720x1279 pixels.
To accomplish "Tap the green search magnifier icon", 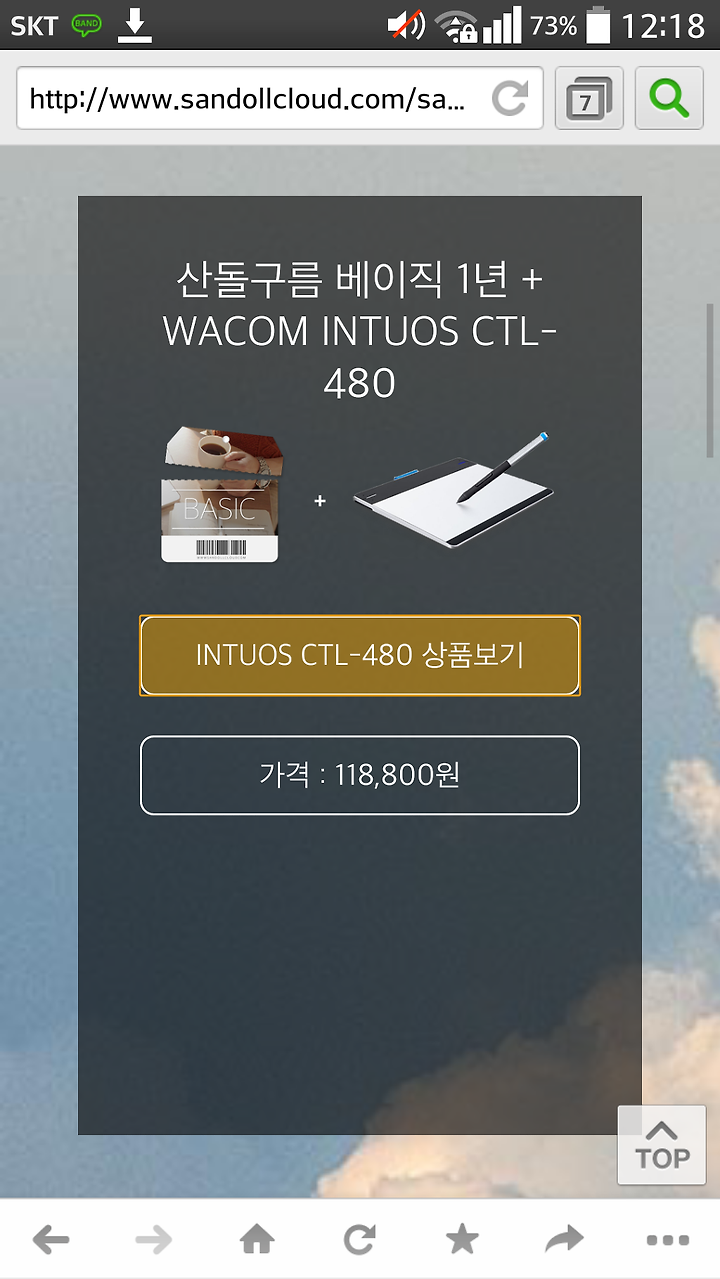I will point(669,98).
